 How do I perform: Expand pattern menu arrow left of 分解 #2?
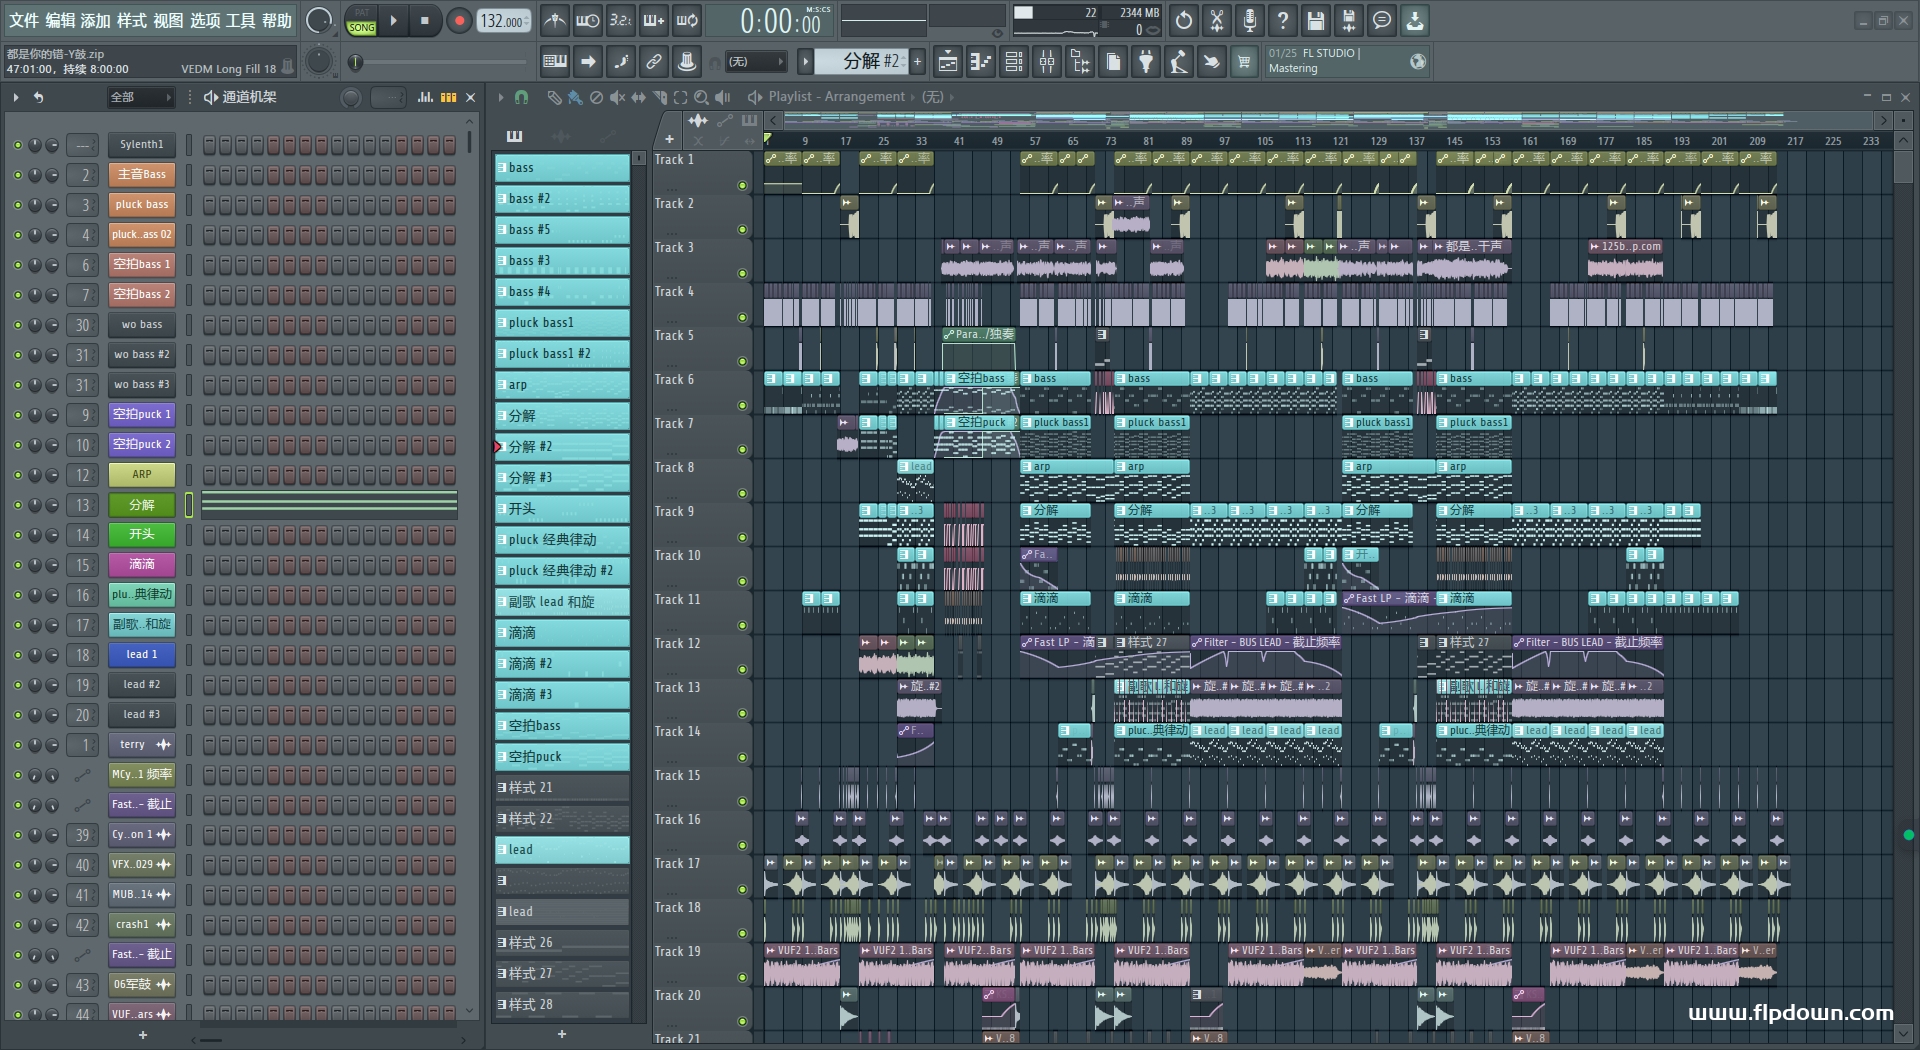805,62
